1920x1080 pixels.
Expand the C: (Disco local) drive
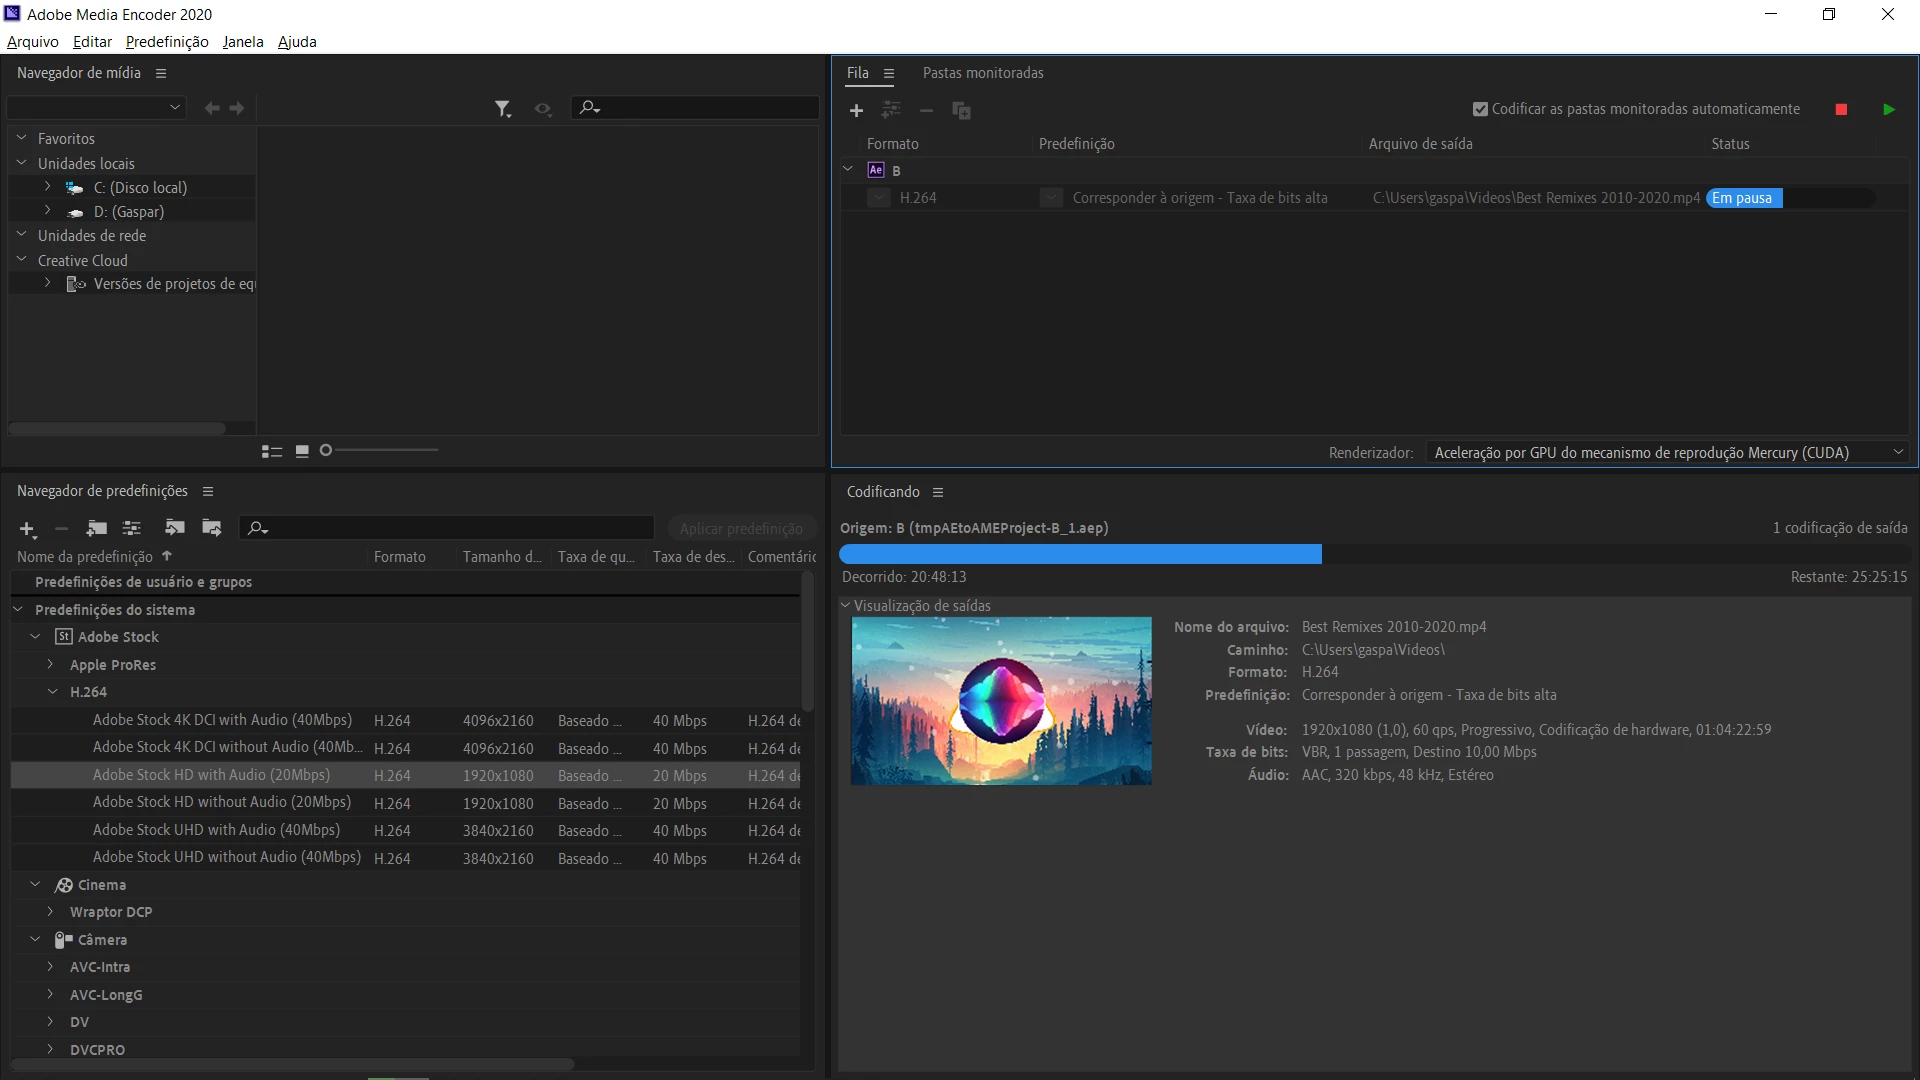click(x=47, y=187)
